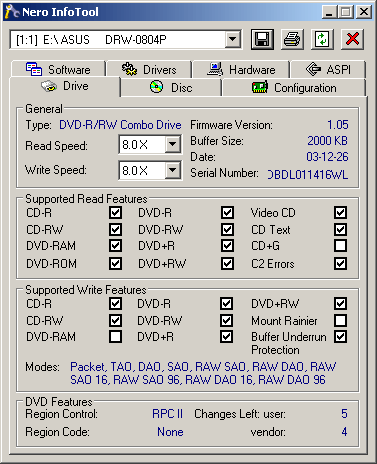This screenshot has height=464, width=377.
Task: Close the Nero InfoTool window
Action: (x=364, y=12)
